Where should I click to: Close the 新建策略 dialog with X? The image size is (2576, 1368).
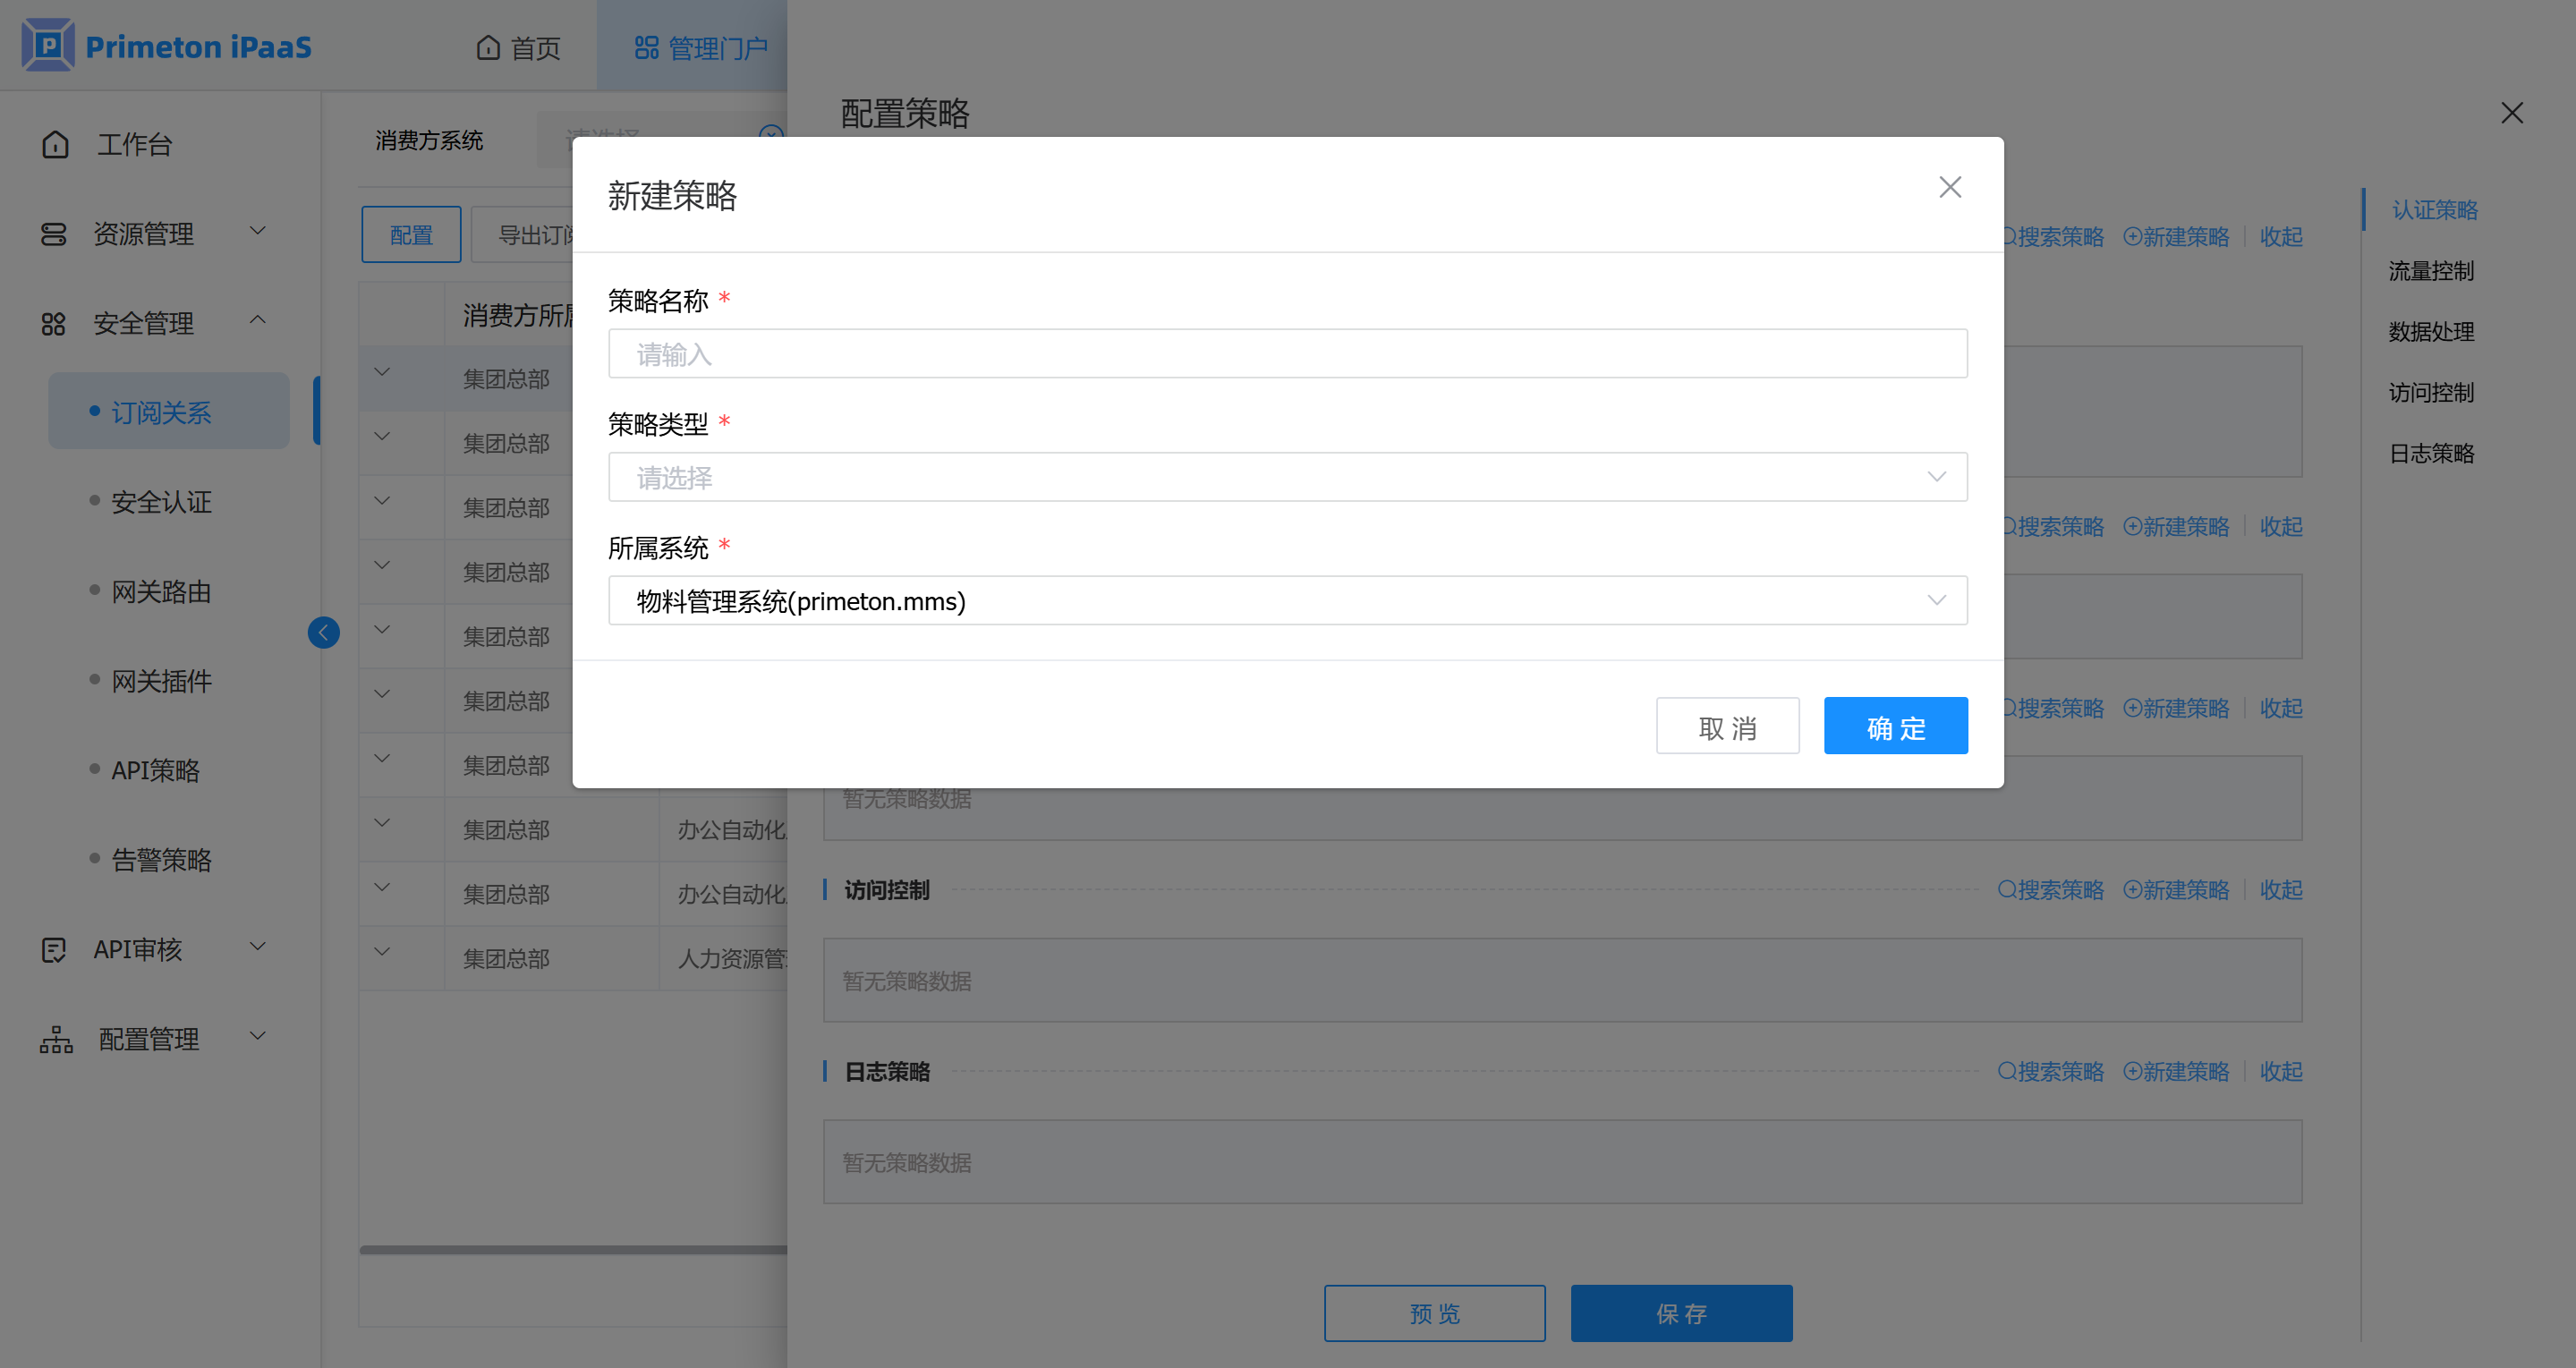tap(1949, 187)
